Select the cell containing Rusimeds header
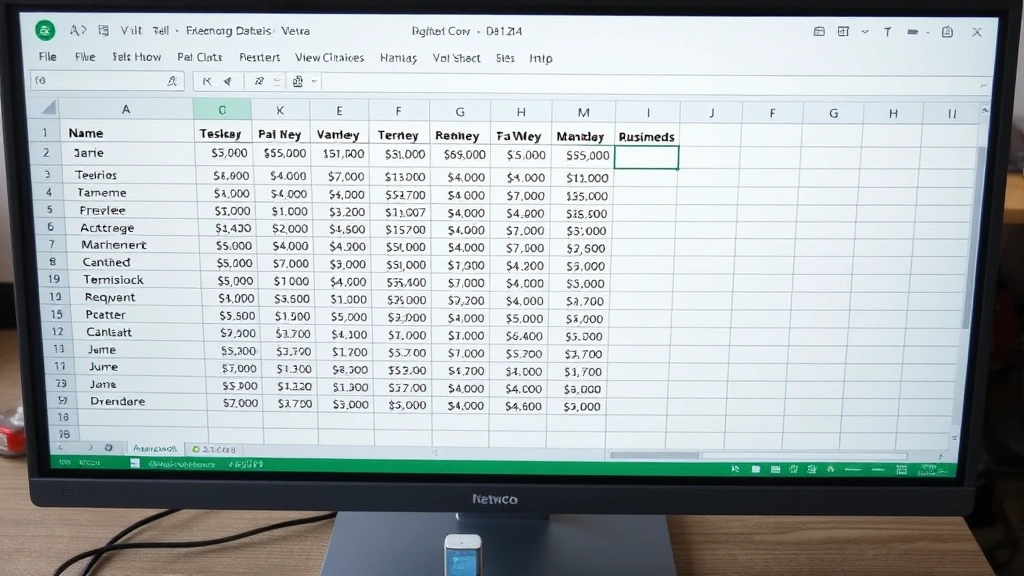 click(647, 136)
